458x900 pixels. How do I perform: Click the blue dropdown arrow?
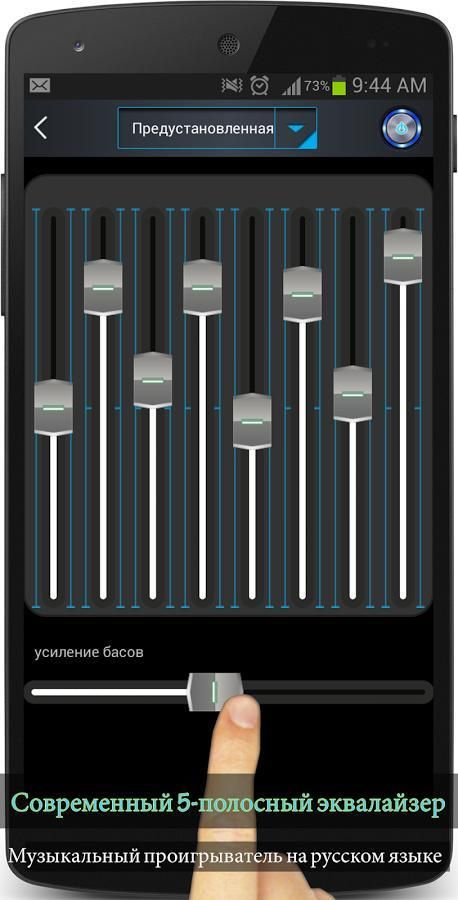coord(296,129)
